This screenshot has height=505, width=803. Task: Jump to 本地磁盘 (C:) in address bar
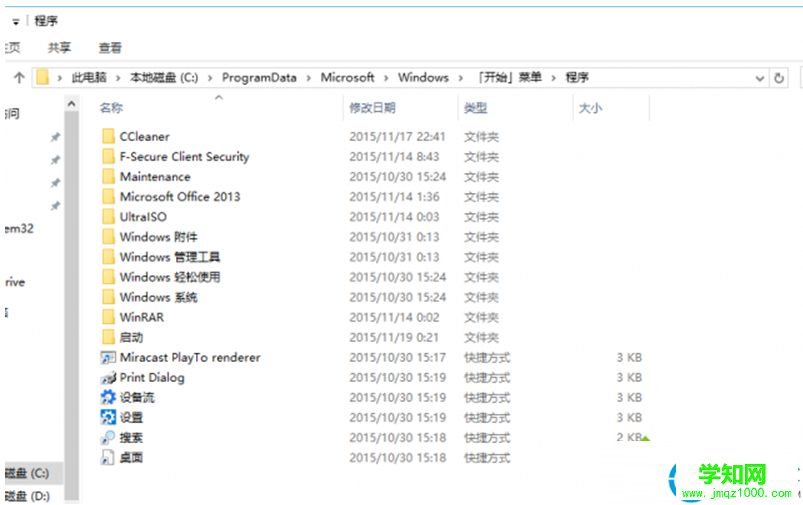(x=164, y=77)
